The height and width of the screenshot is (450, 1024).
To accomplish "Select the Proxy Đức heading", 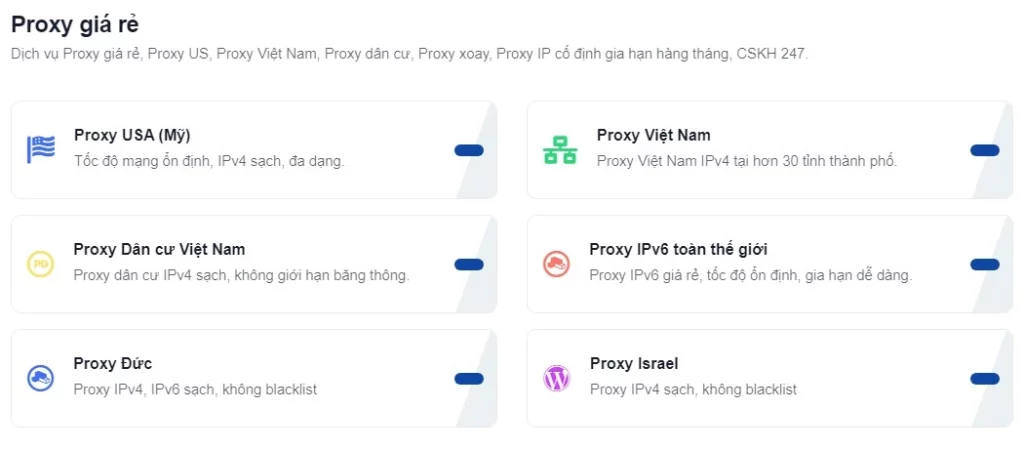I will (x=113, y=363).
